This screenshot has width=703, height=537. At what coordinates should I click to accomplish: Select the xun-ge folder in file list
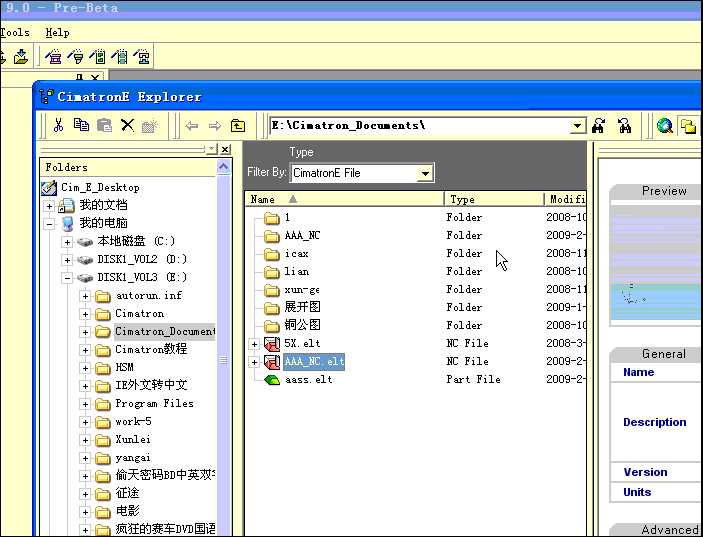[302, 290]
